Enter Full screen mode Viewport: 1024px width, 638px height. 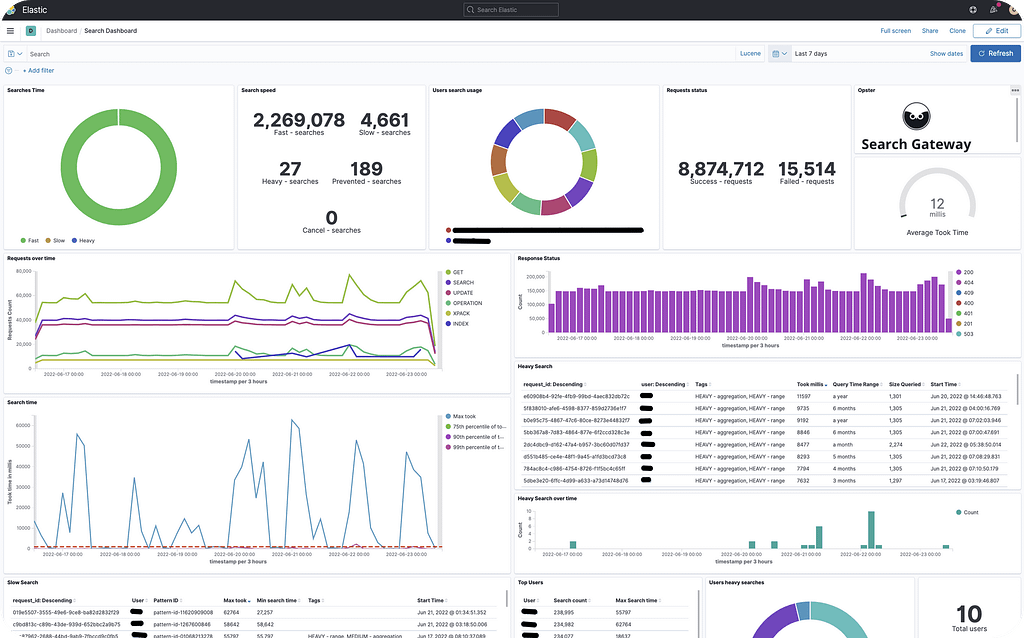pos(895,31)
